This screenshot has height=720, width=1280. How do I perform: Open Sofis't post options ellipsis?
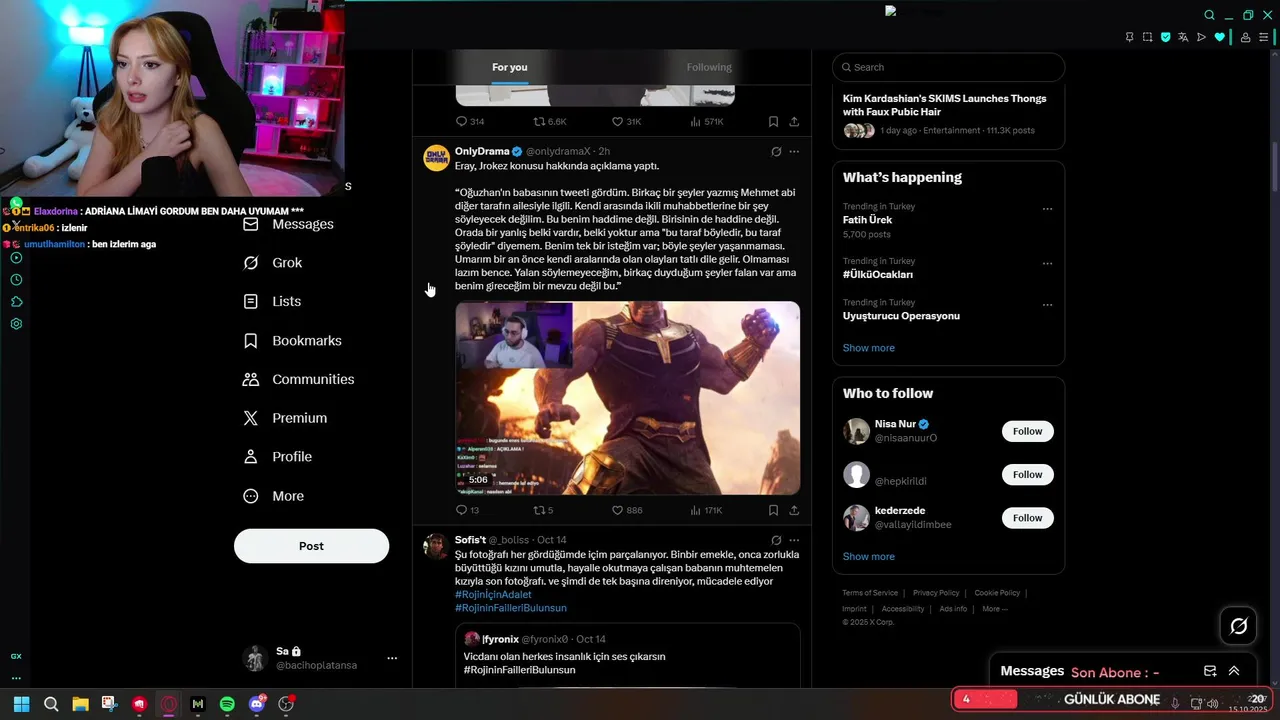click(794, 540)
